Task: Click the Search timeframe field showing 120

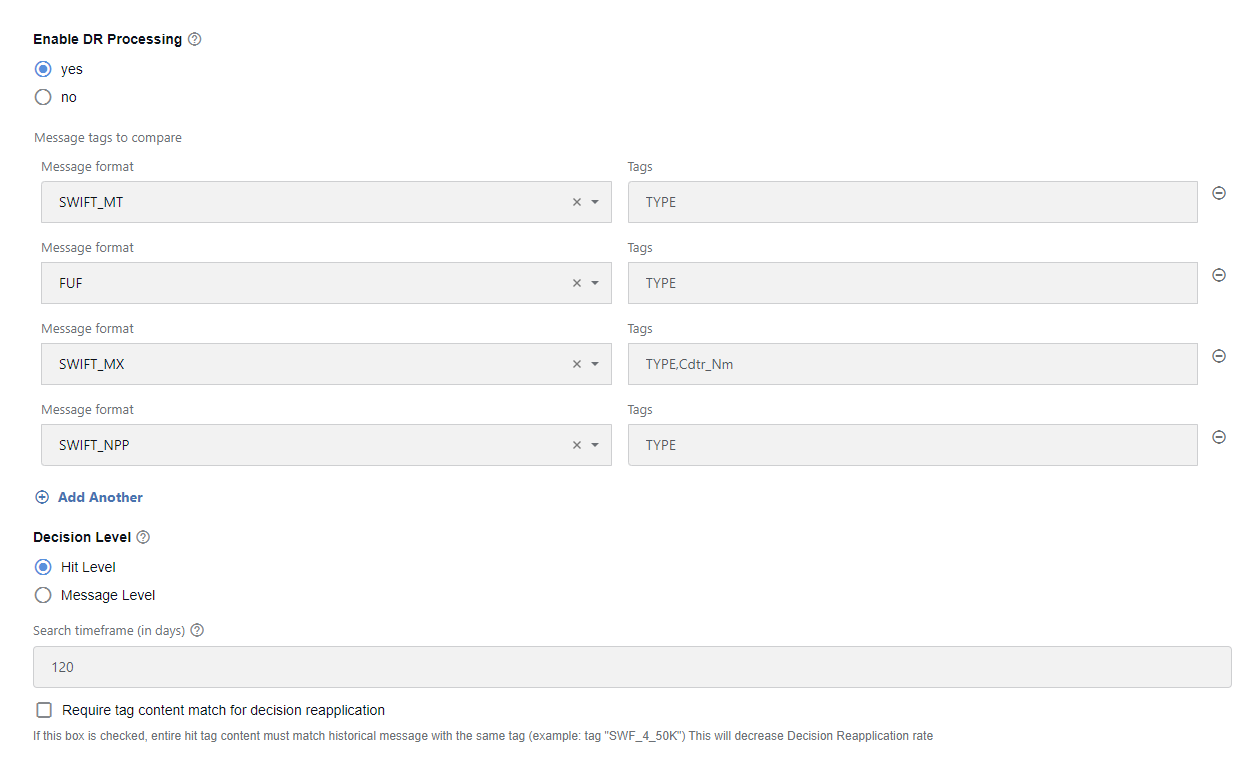Action: tap(632, 667)
